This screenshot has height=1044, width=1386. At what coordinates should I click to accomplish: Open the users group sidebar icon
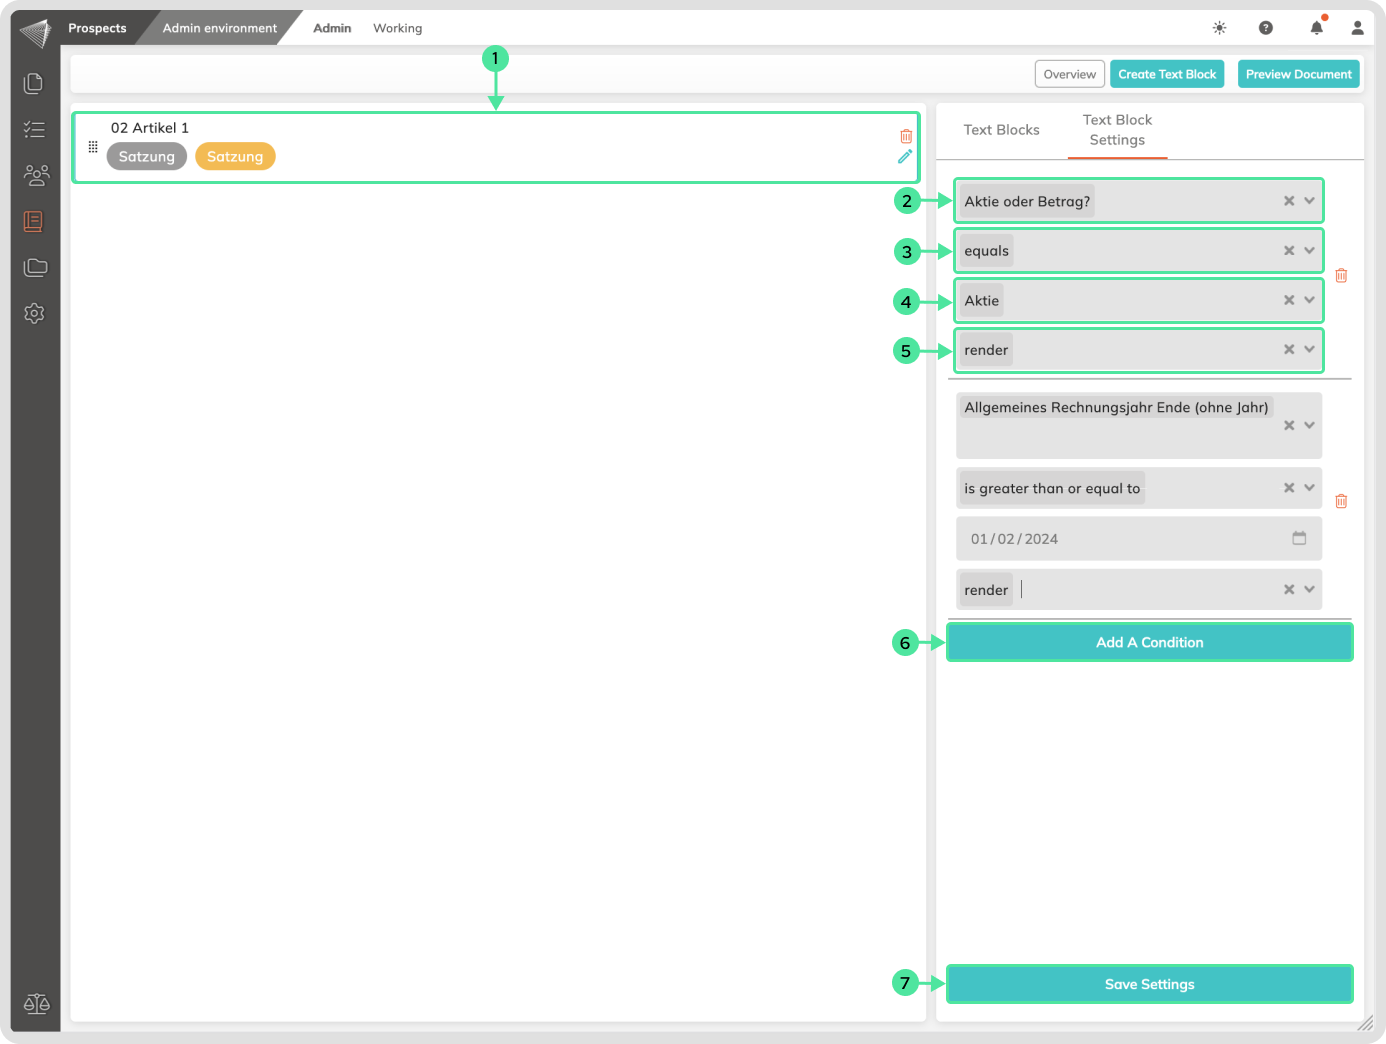point(35,175)
